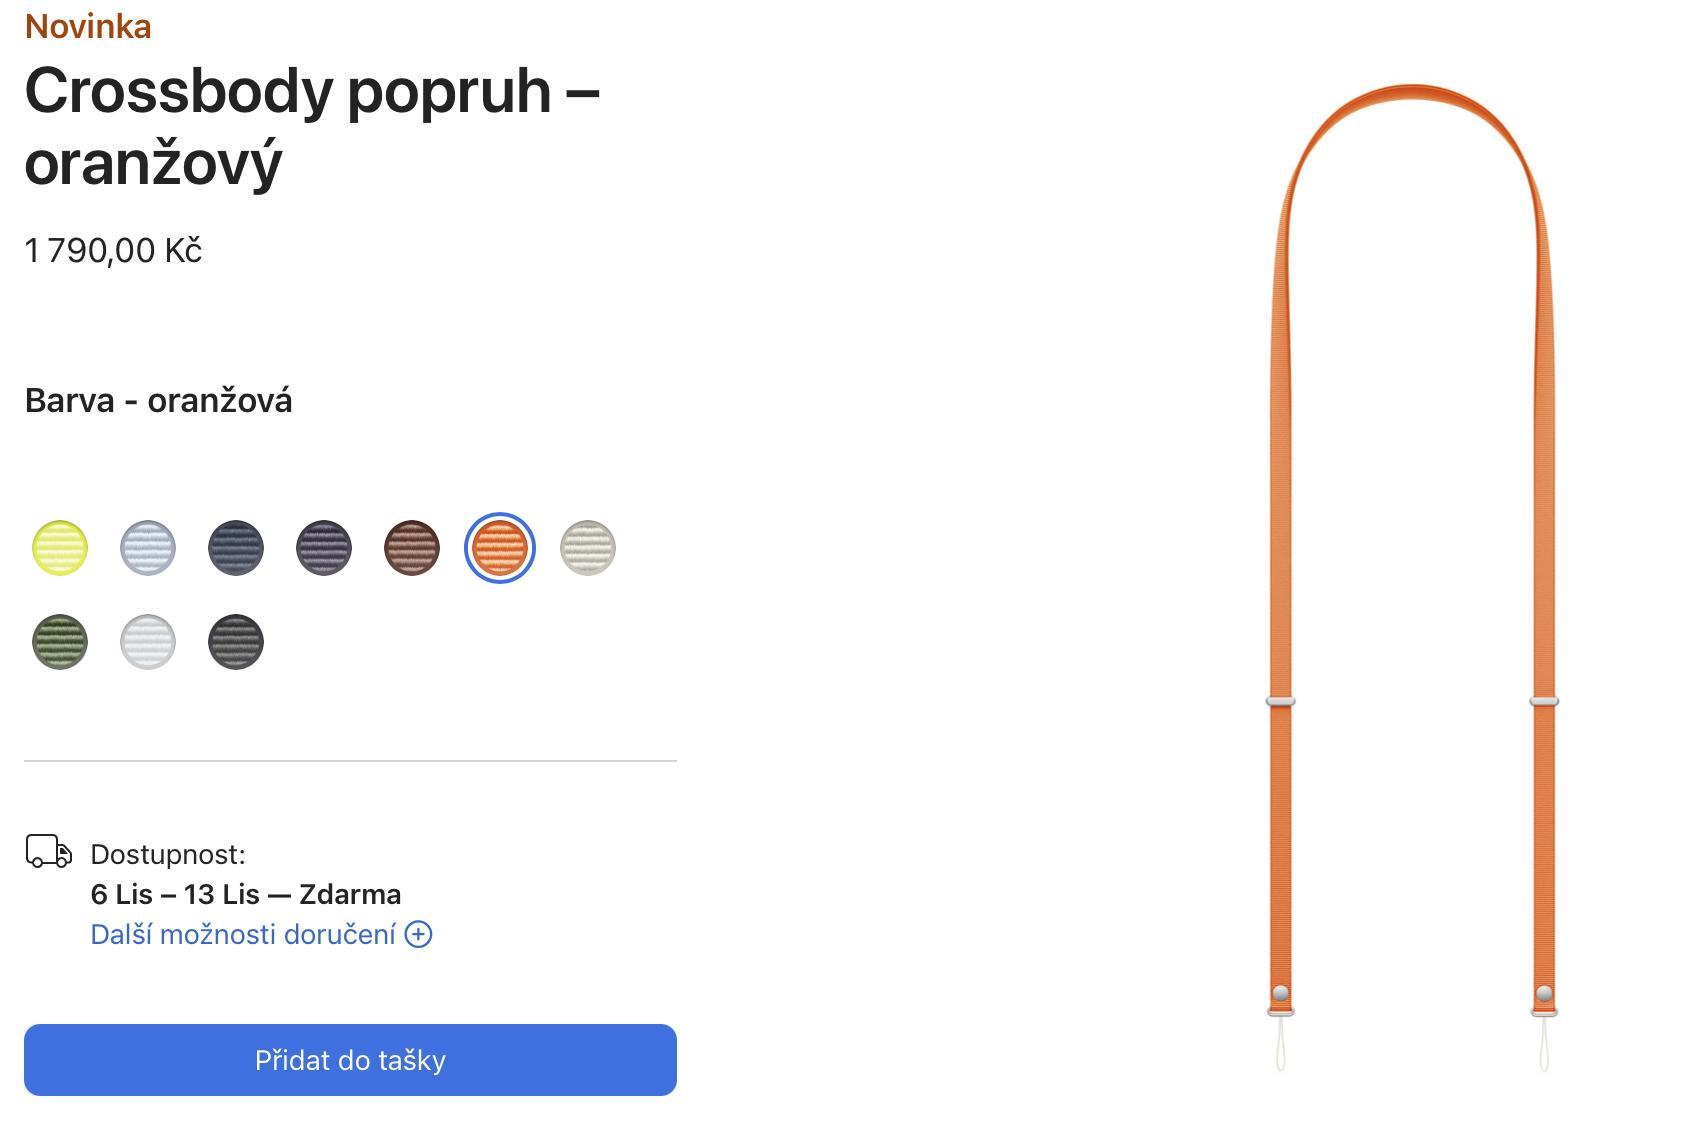Choose the black strap color swatch
Viewport: 1694px width, 1140px height.
click(236, 642)
